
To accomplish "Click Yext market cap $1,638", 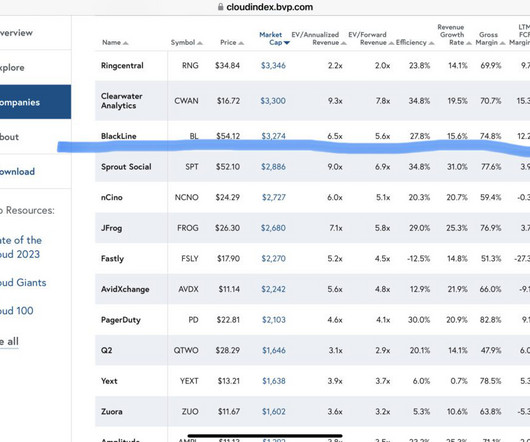I will [x=274, y=381].
